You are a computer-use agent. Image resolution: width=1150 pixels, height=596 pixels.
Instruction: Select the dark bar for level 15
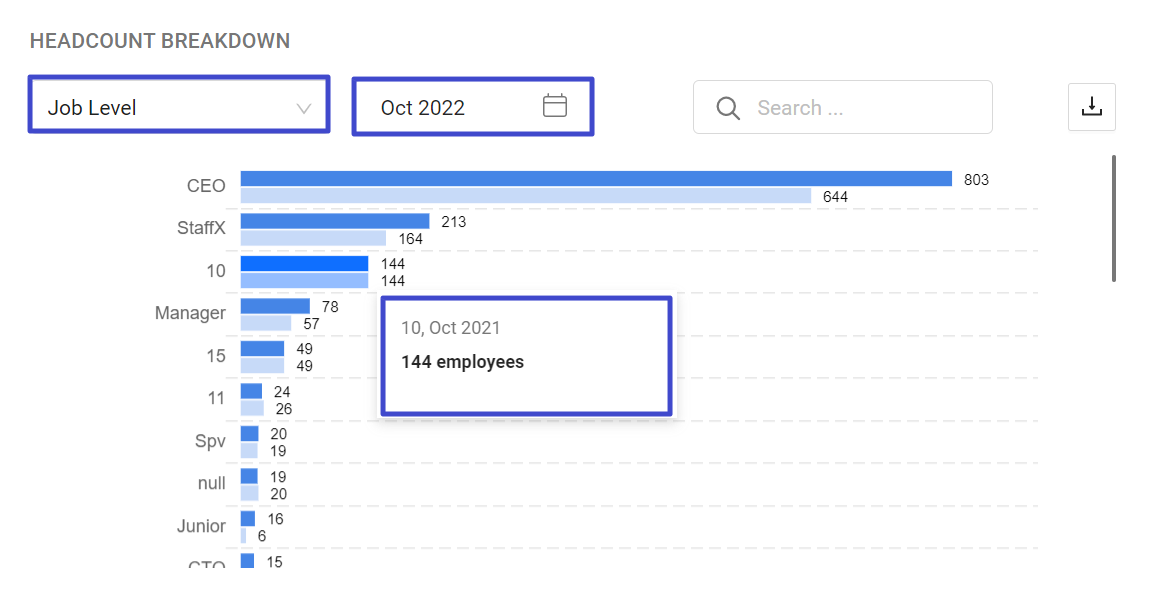(x=262, y=349)
